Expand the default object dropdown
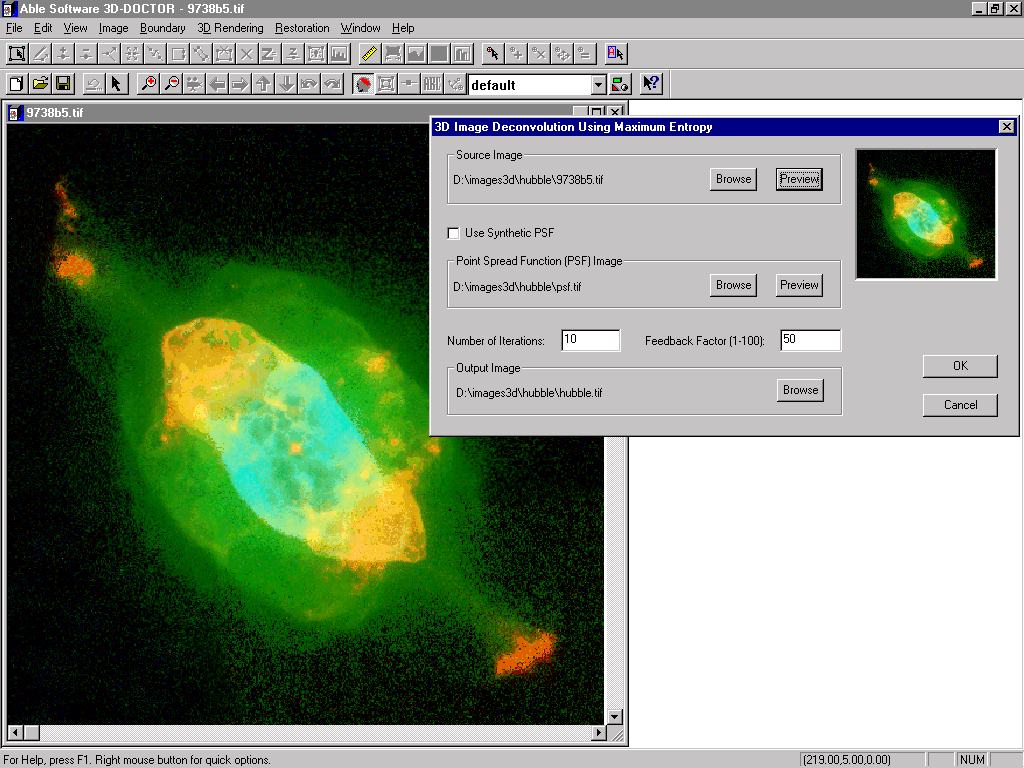Viewport: 1024px width, 768px height. tap(598, 85)
